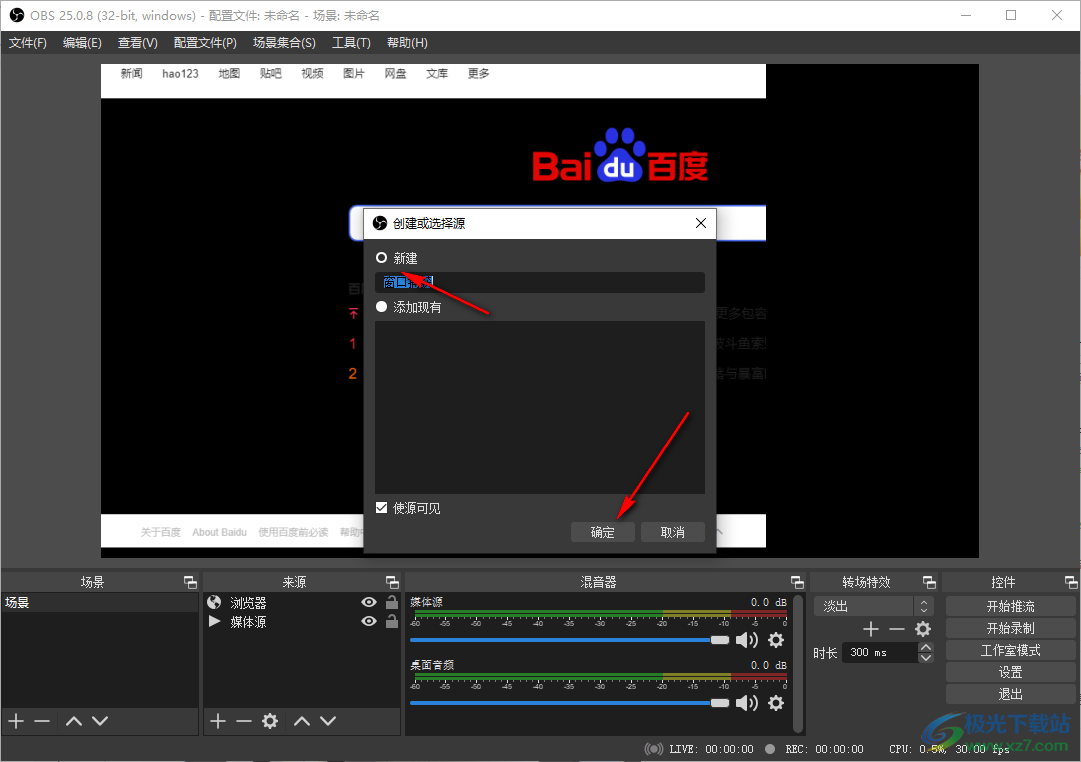Click the new source name field
Screen dimensions: 1081x762
coord(540,282)
